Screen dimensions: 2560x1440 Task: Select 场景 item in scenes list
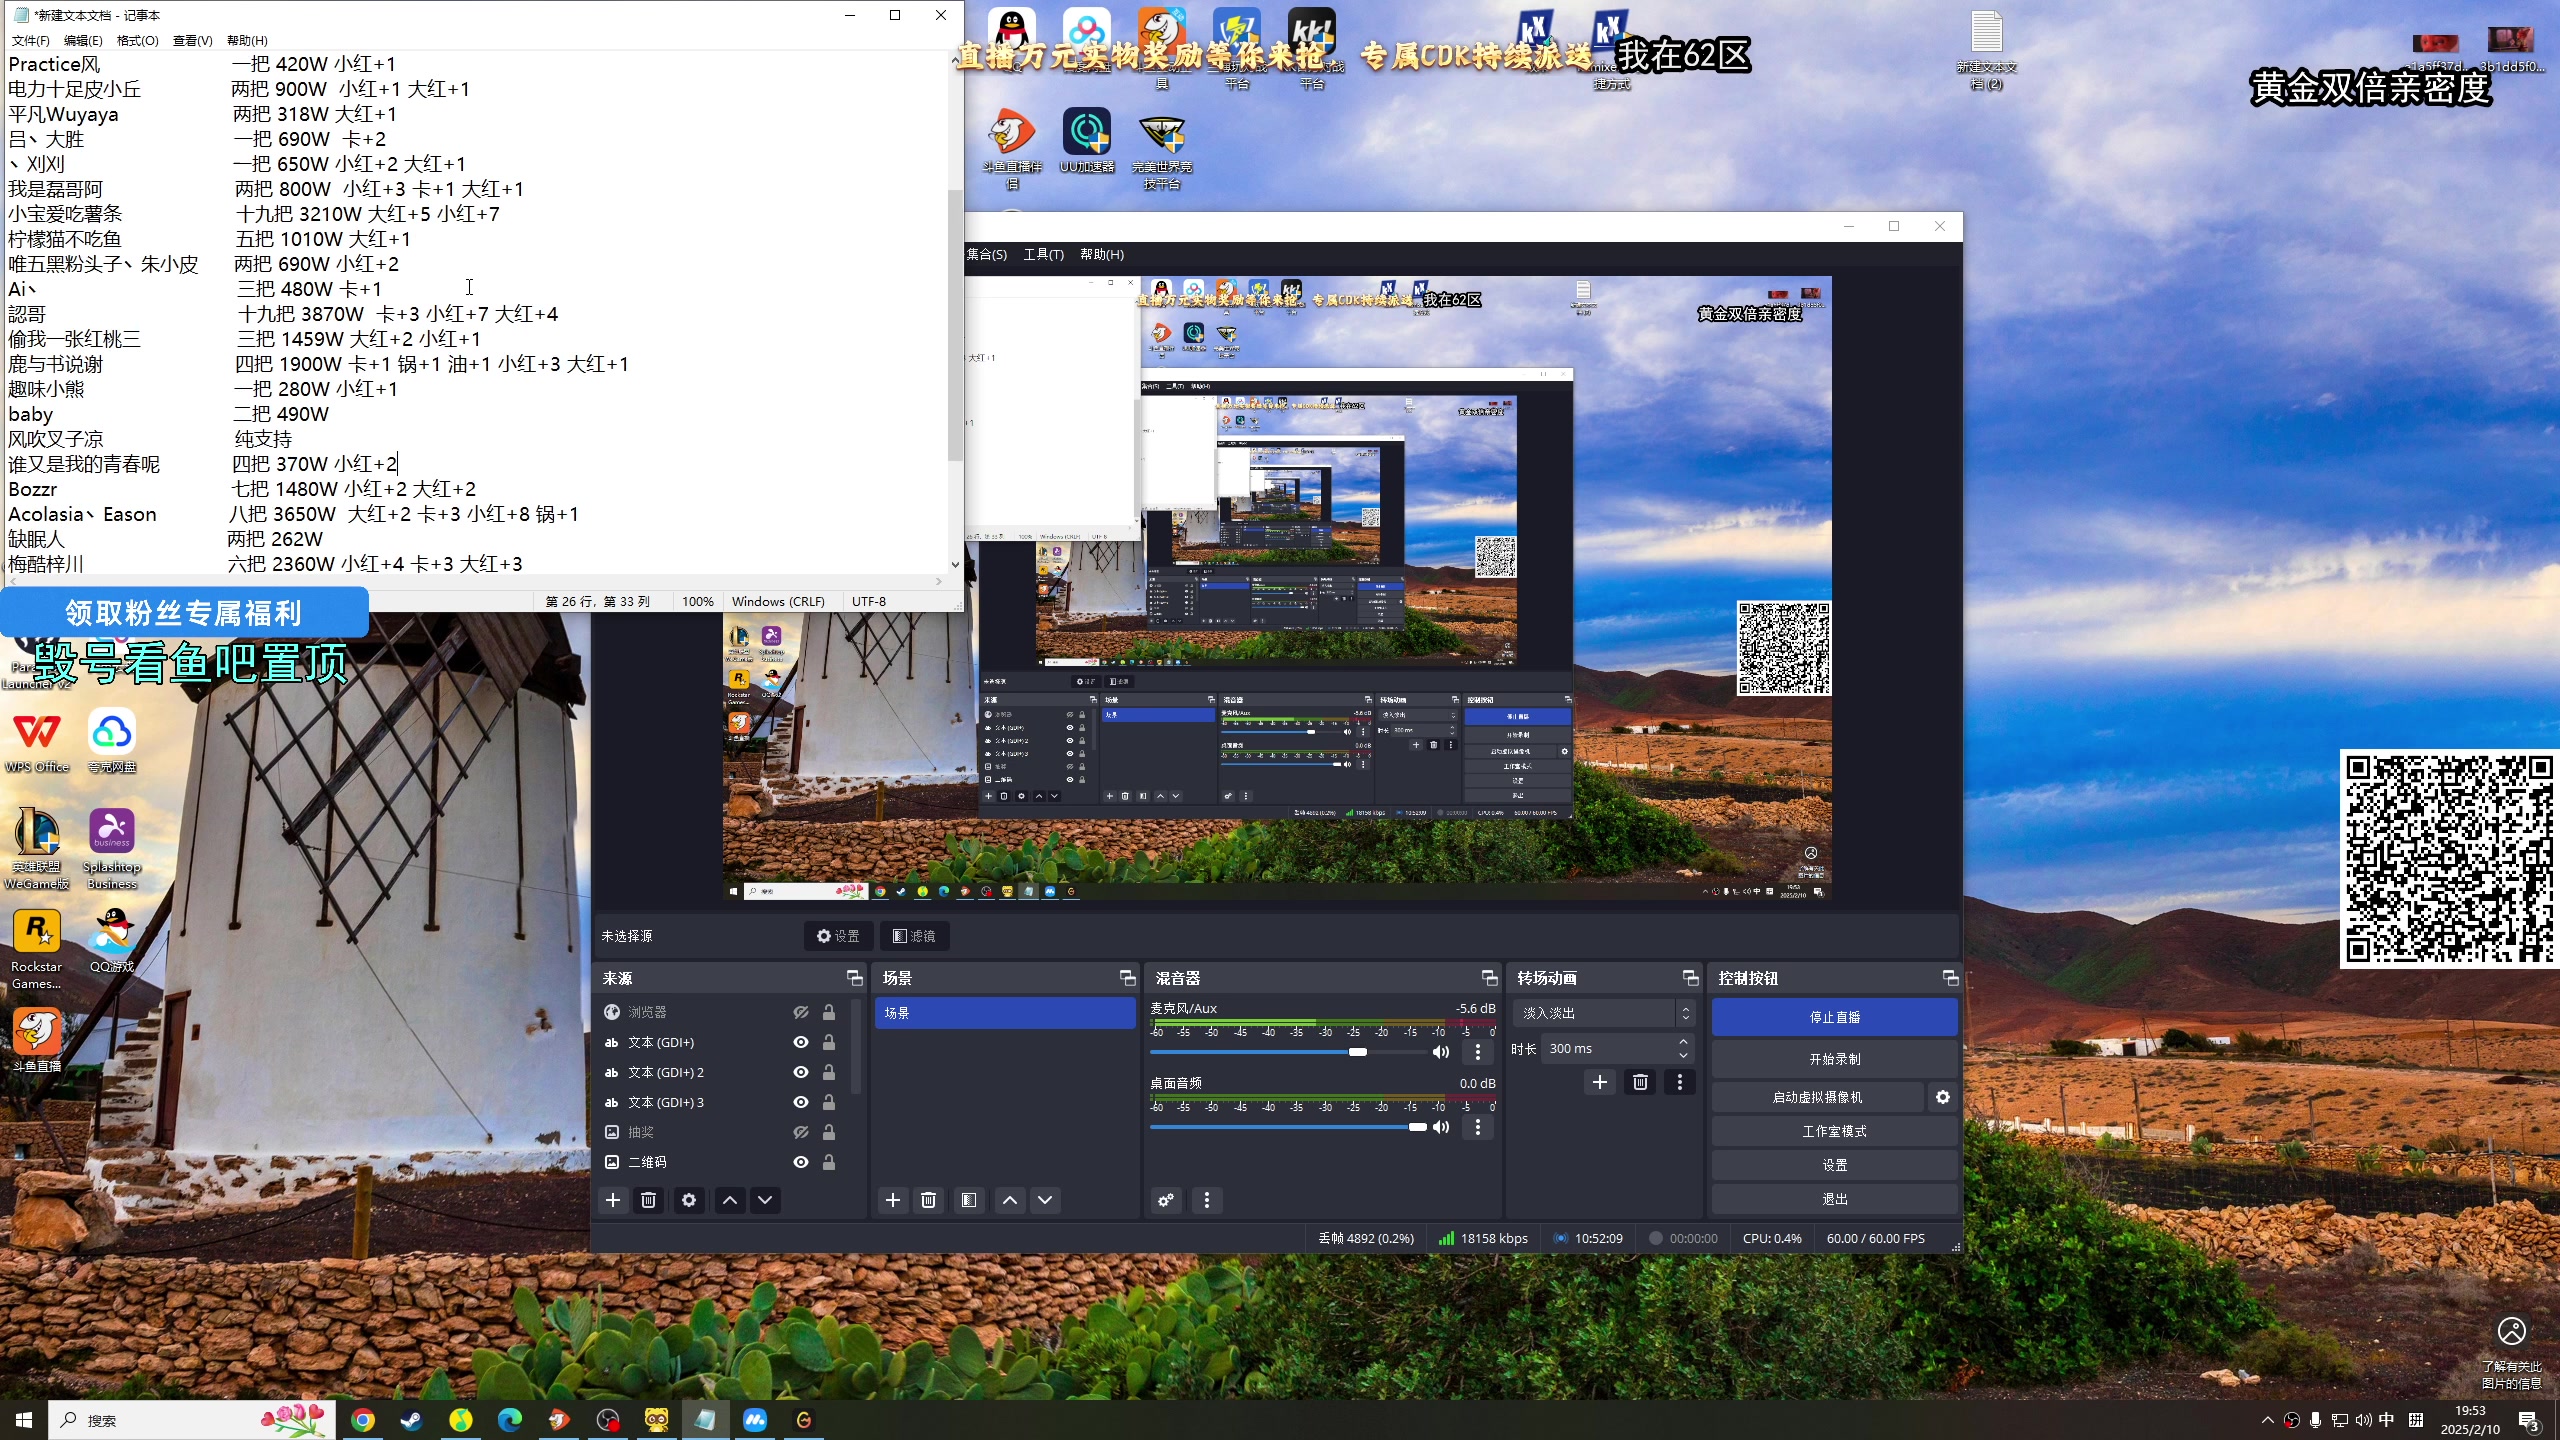(1004, 1013)
